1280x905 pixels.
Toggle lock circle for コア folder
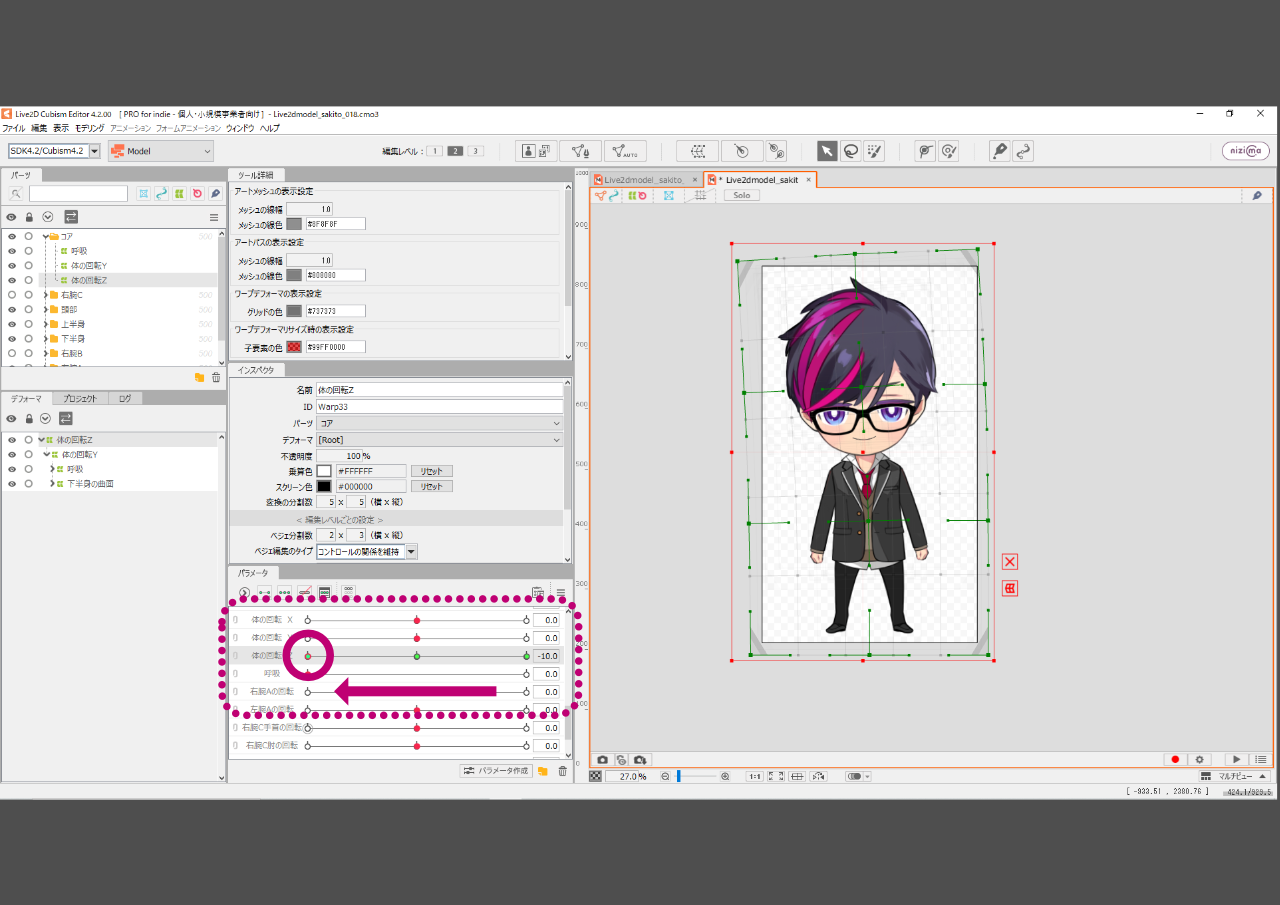tap(28, 237)
